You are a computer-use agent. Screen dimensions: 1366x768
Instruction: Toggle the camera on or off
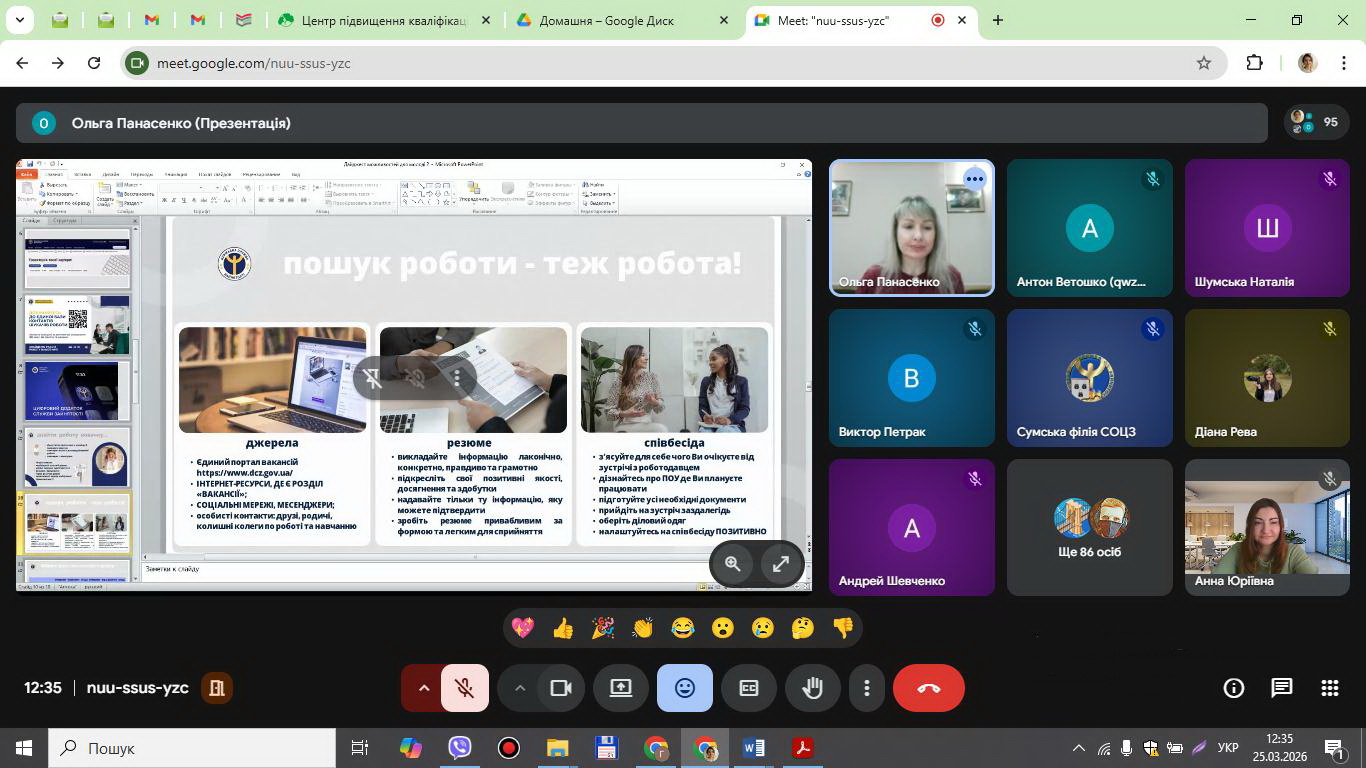[561, 688]
